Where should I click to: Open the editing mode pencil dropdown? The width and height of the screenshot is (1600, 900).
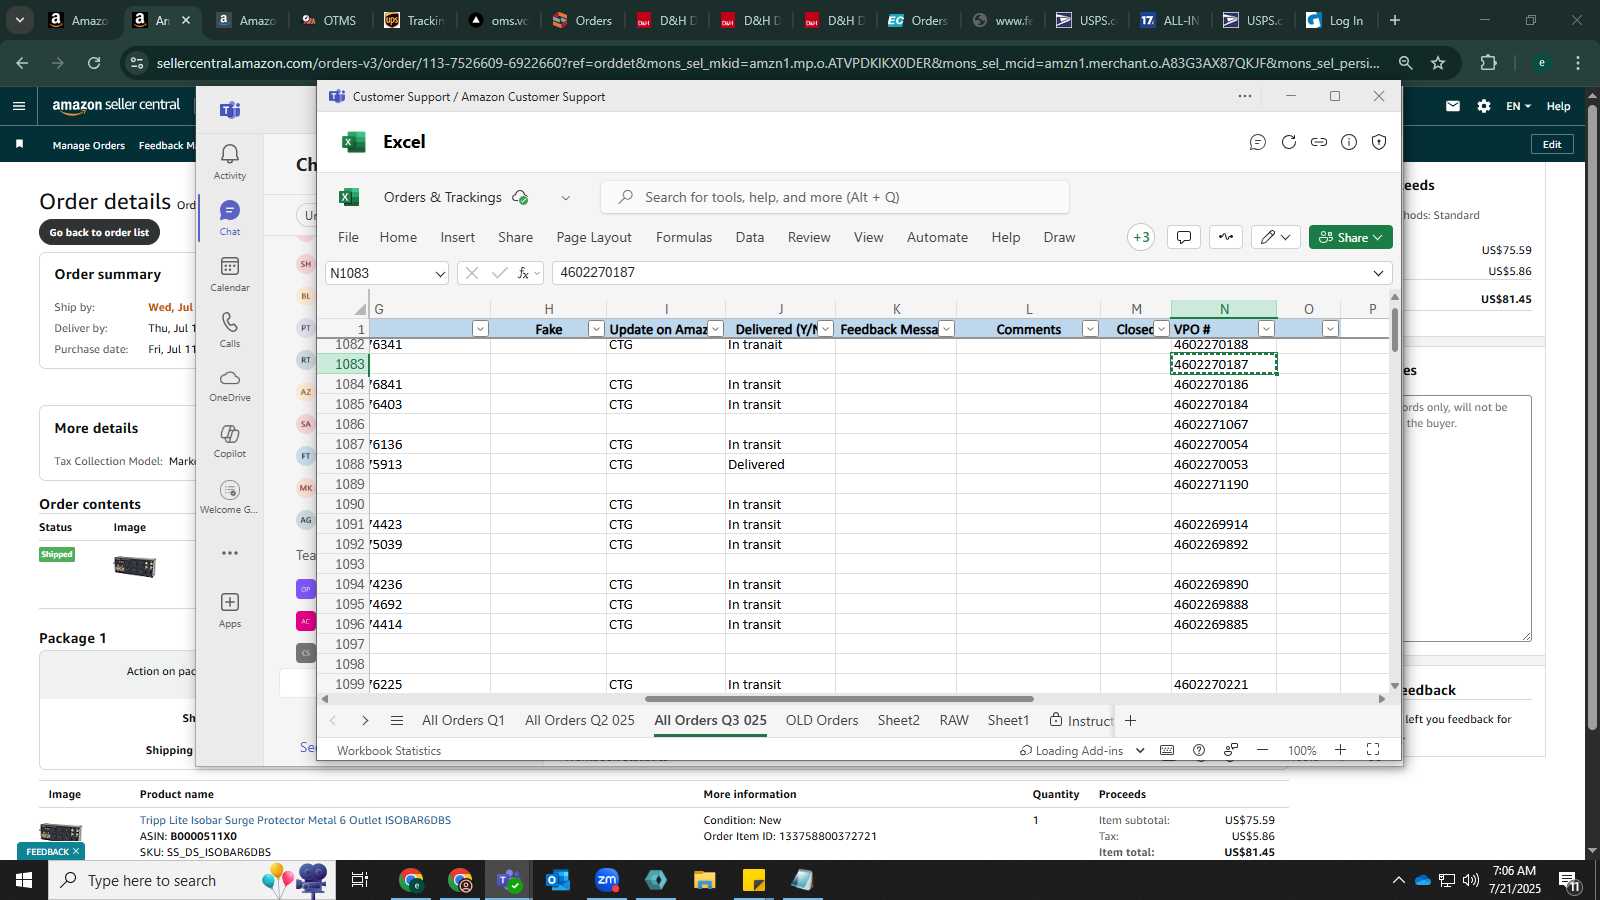click(1275, 237)
